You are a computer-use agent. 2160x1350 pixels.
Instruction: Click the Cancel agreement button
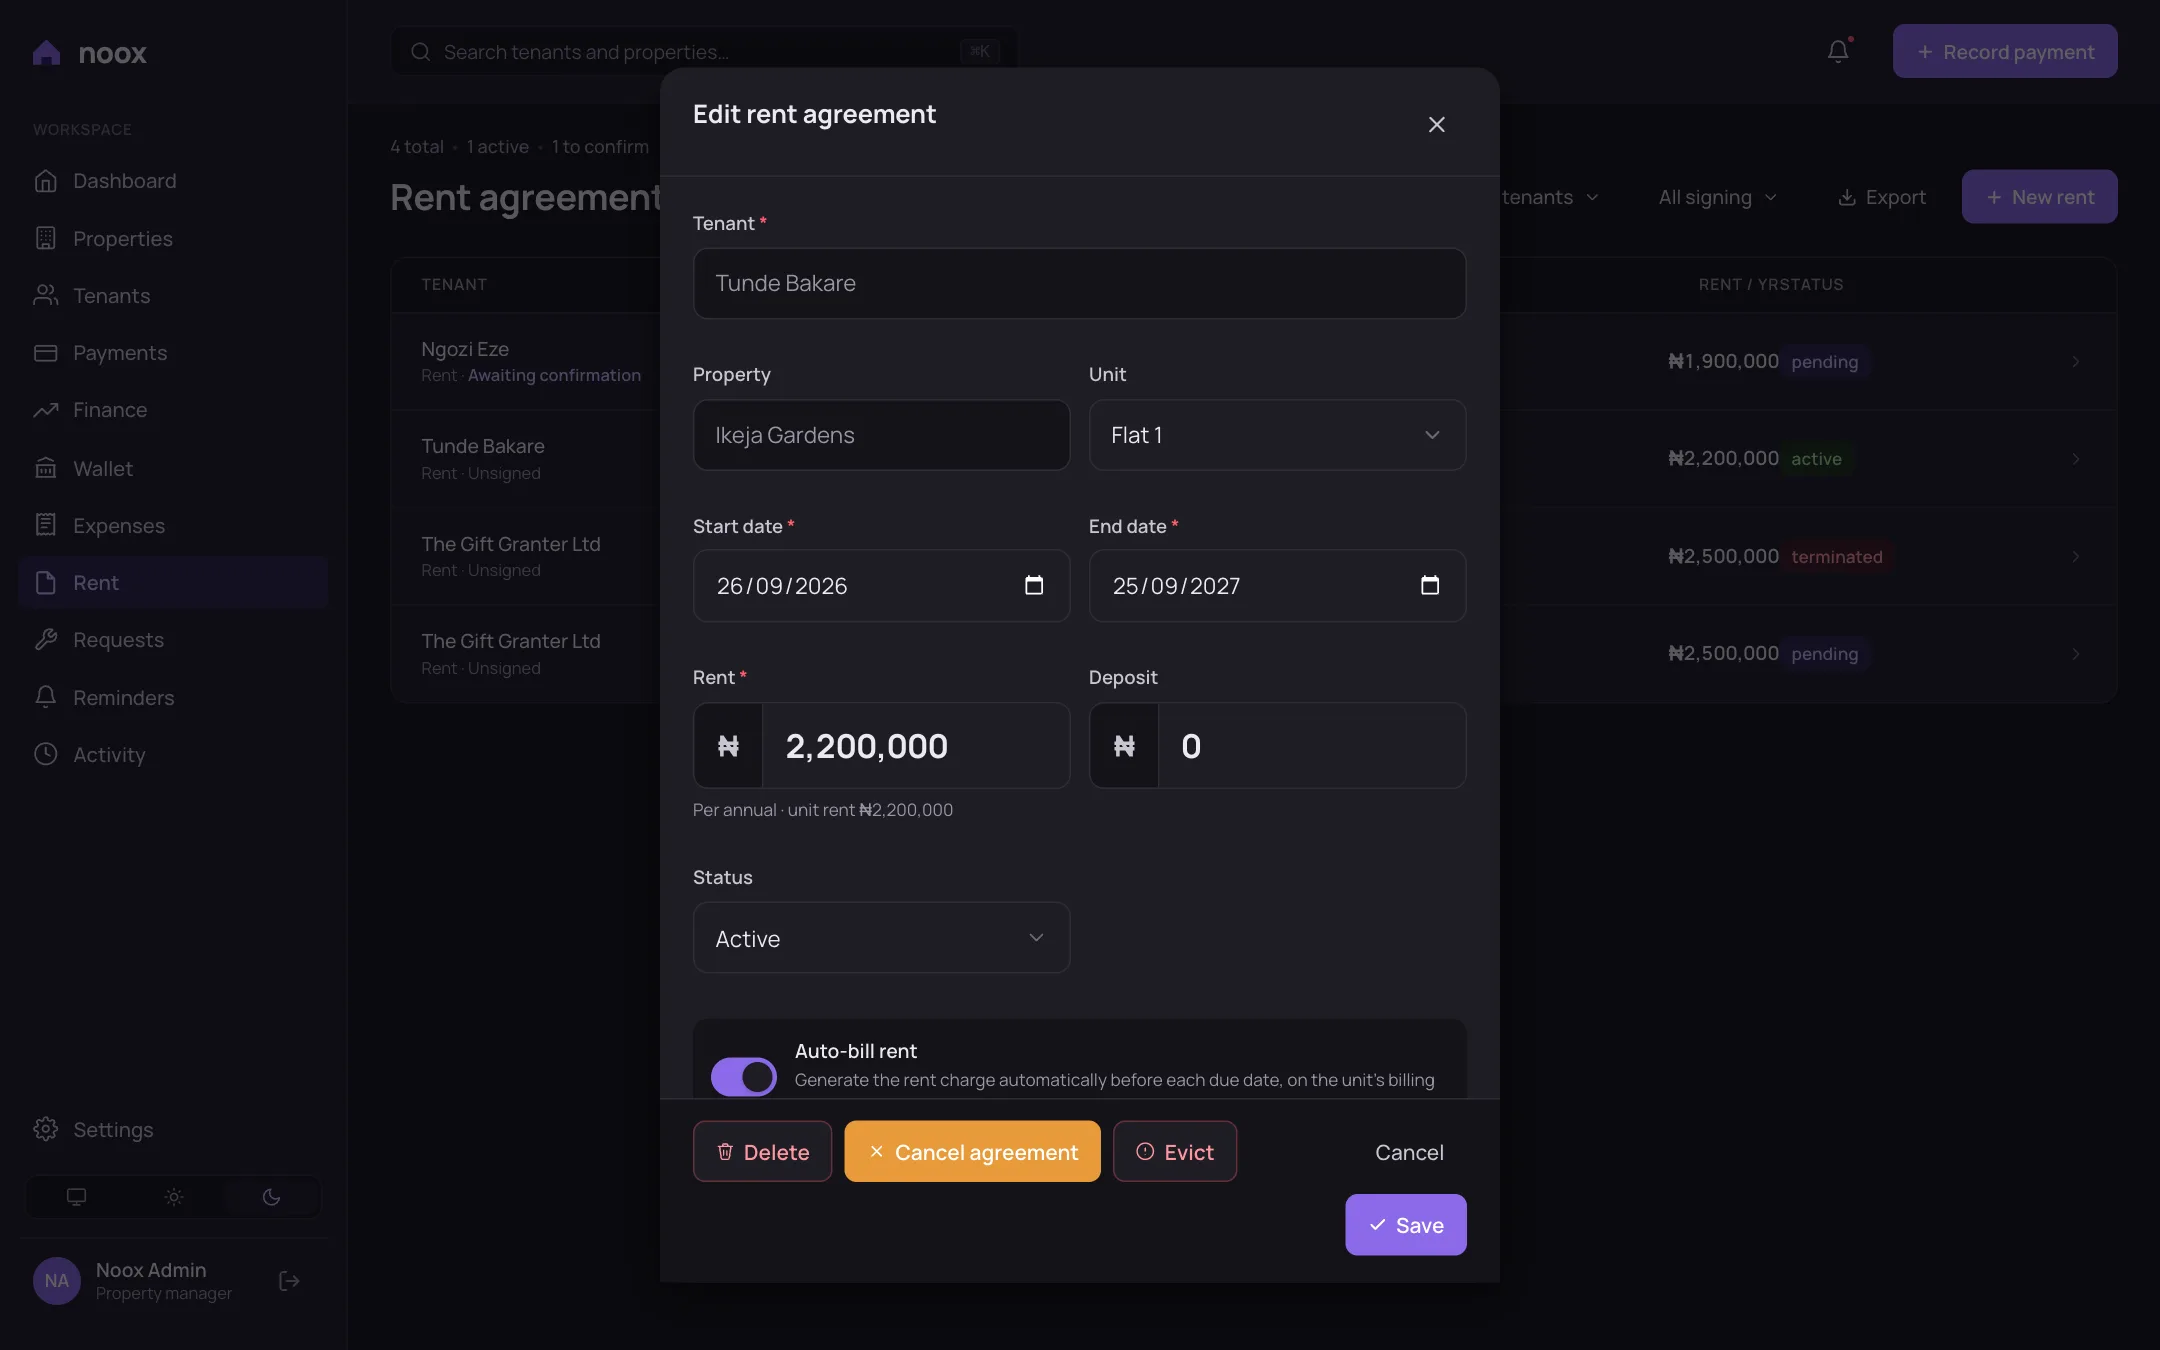(972, 1152)
